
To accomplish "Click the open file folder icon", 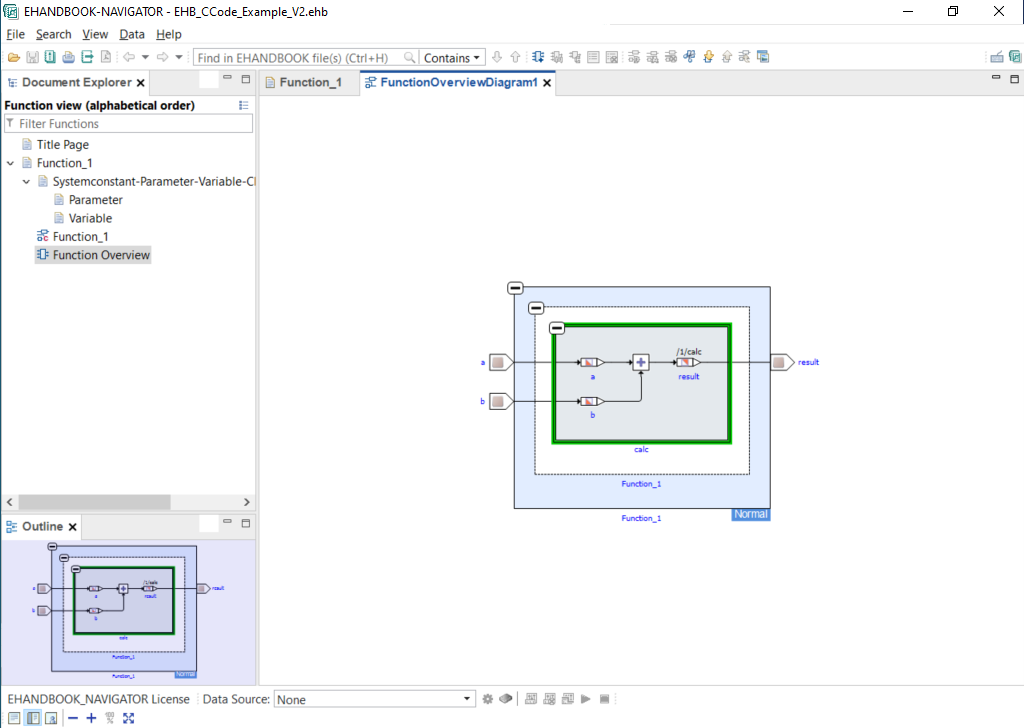I will pyautogui.click(x=14, y=57).
